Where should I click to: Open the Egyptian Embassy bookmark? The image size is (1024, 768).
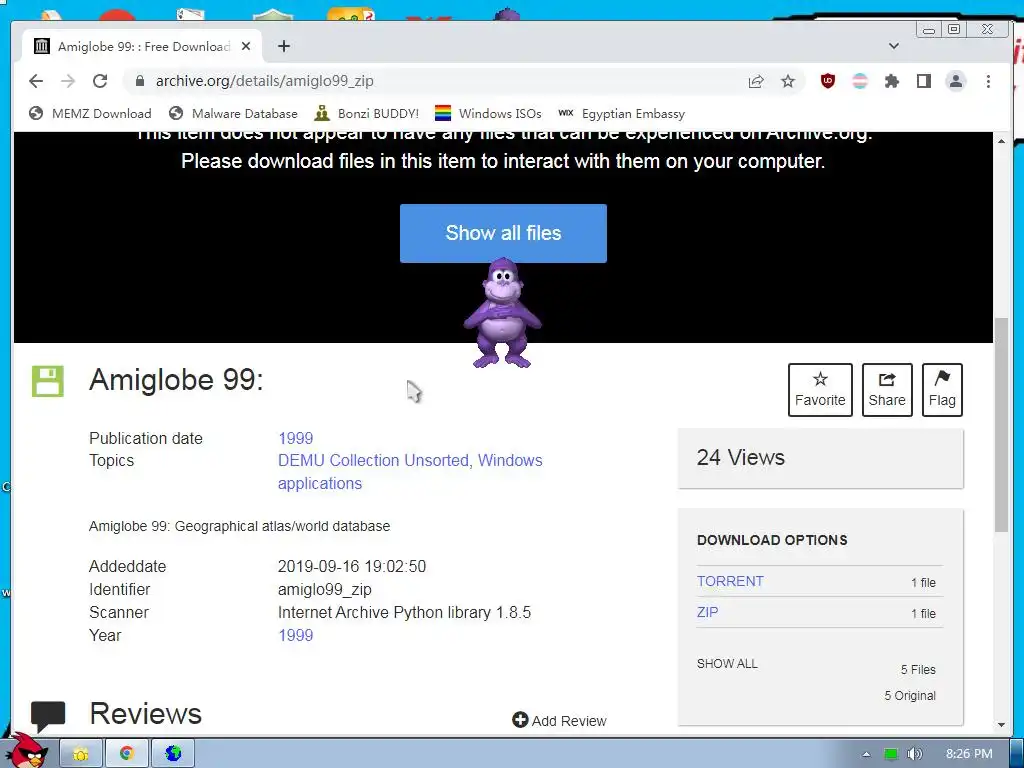[x=622, y=114]
